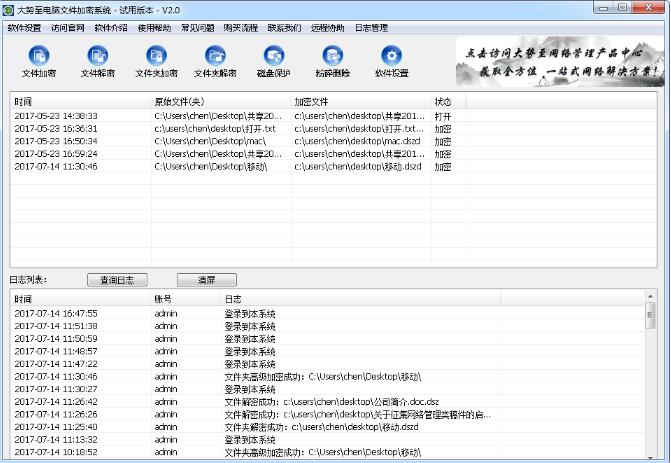Image resolution: width=671 pixels, height=463 pixels.
Task: Click the 文件解密 file decrypt icon
Action: tap(98, 61)
